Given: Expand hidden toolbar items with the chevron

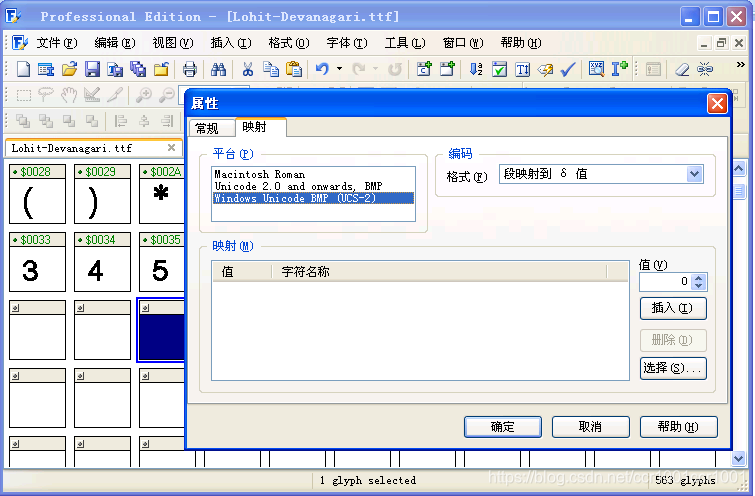Looking at the screenshot, I should click(741, 65).
